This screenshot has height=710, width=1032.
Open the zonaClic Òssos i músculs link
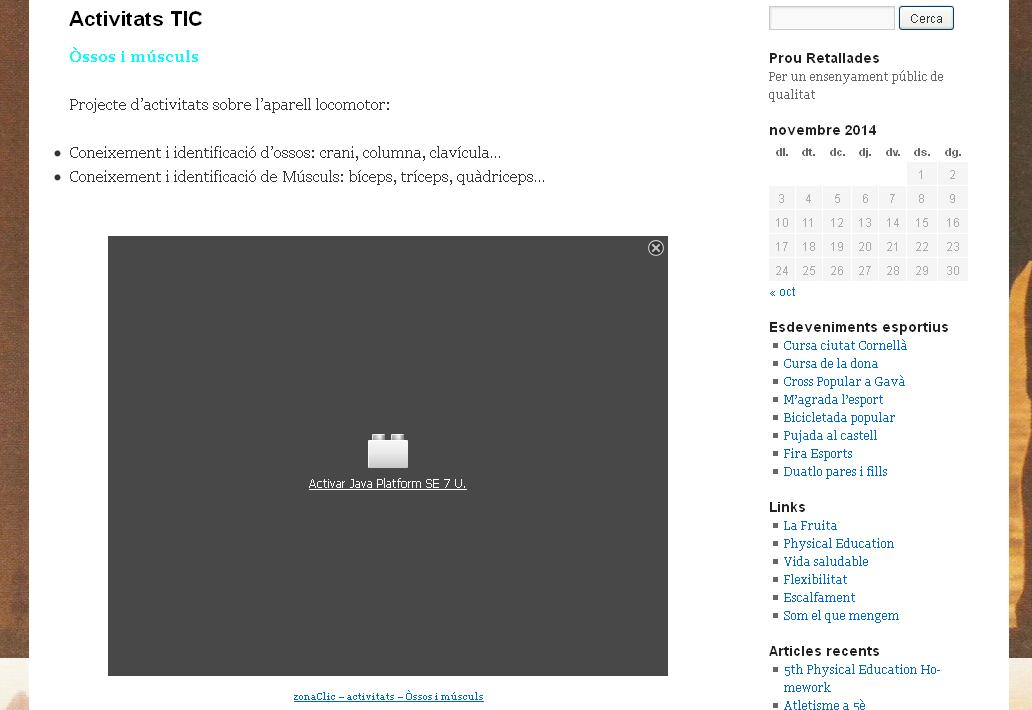(x=388, y=696)
